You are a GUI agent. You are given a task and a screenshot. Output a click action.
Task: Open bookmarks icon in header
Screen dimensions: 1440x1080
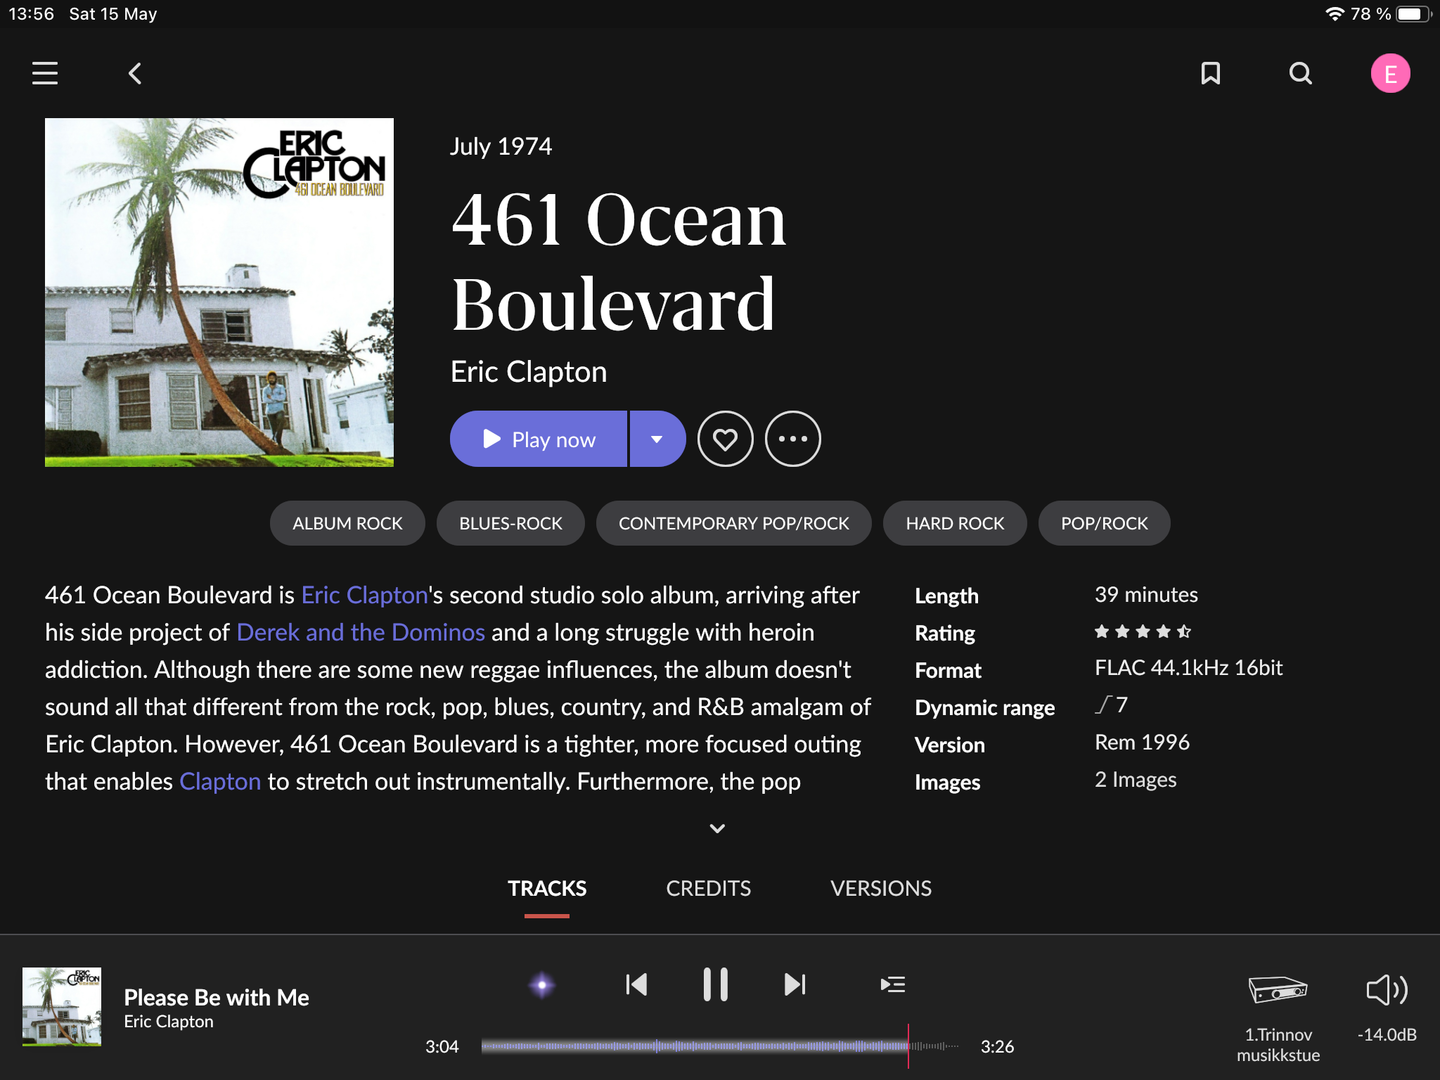pyautogui.click(x=1210, y=73)
